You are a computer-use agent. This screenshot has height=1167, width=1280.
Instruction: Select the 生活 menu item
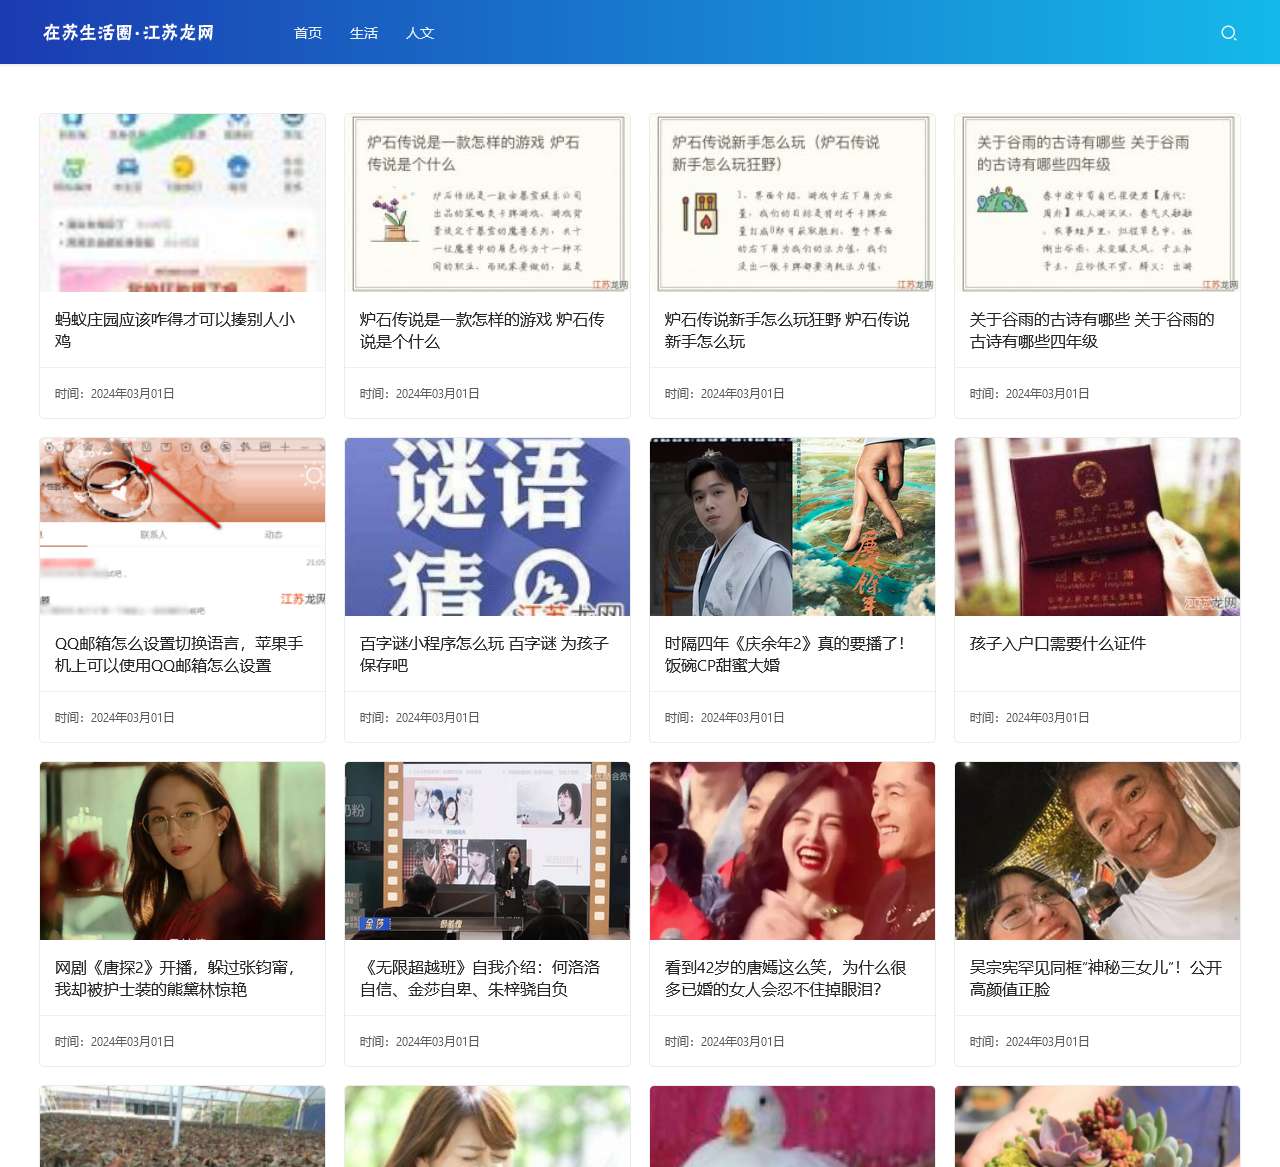pos(364,32)
